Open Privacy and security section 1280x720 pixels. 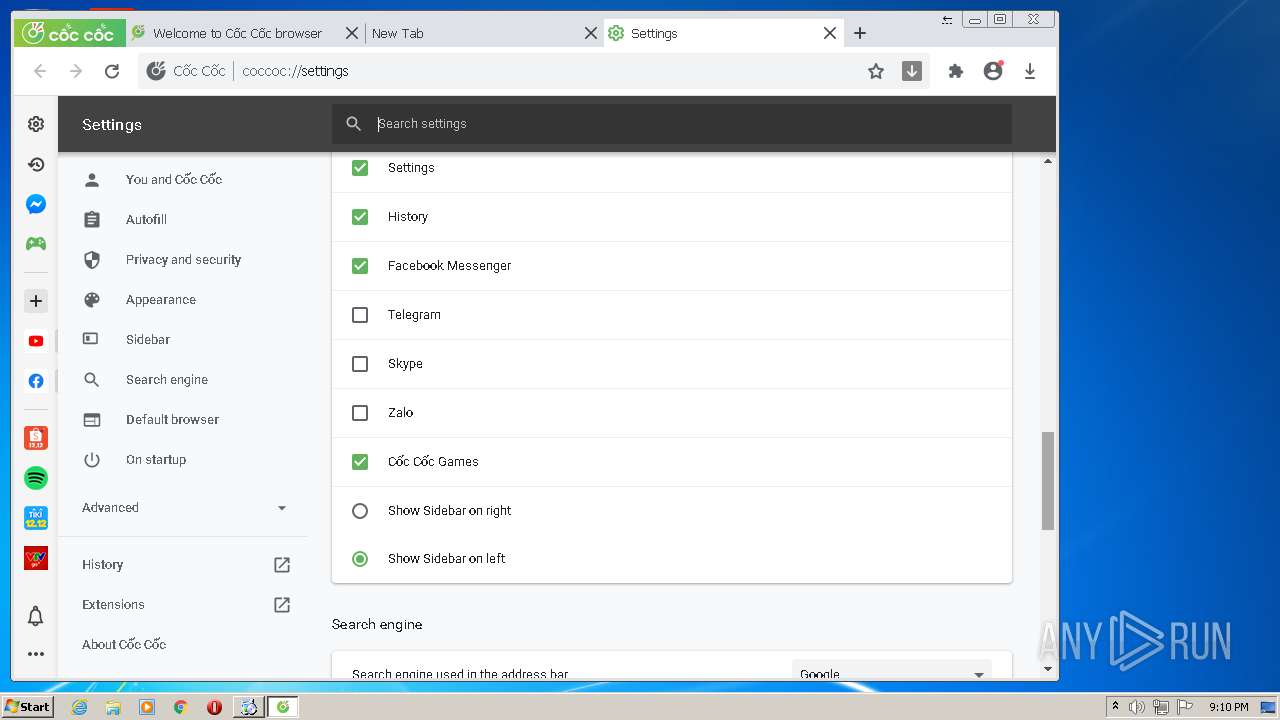pyautogui.click(x=184, y=260)
